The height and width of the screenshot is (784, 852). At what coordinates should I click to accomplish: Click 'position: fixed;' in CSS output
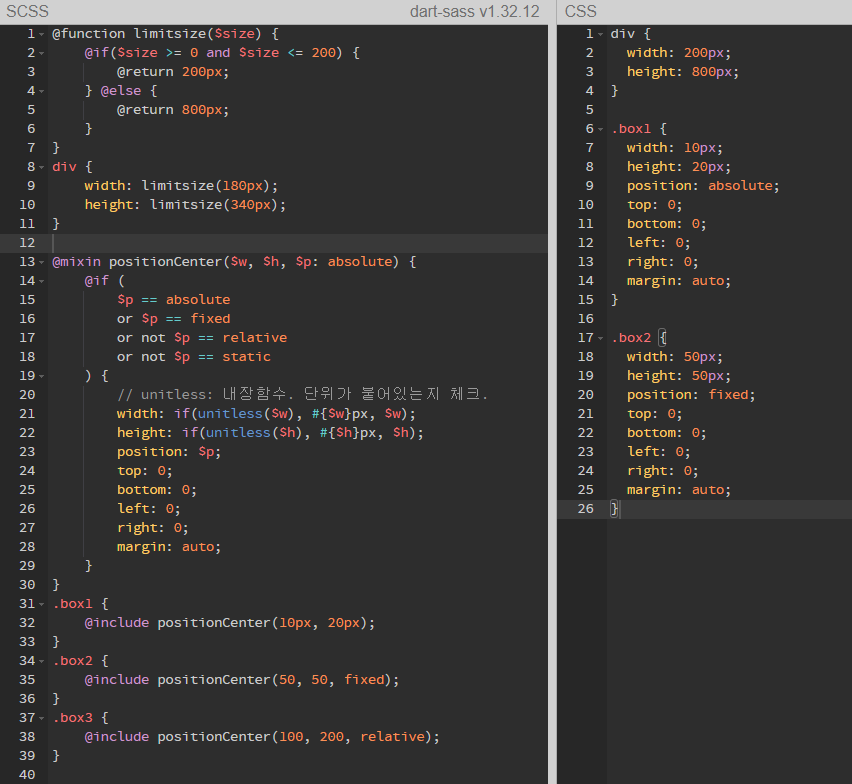[691, 395]
